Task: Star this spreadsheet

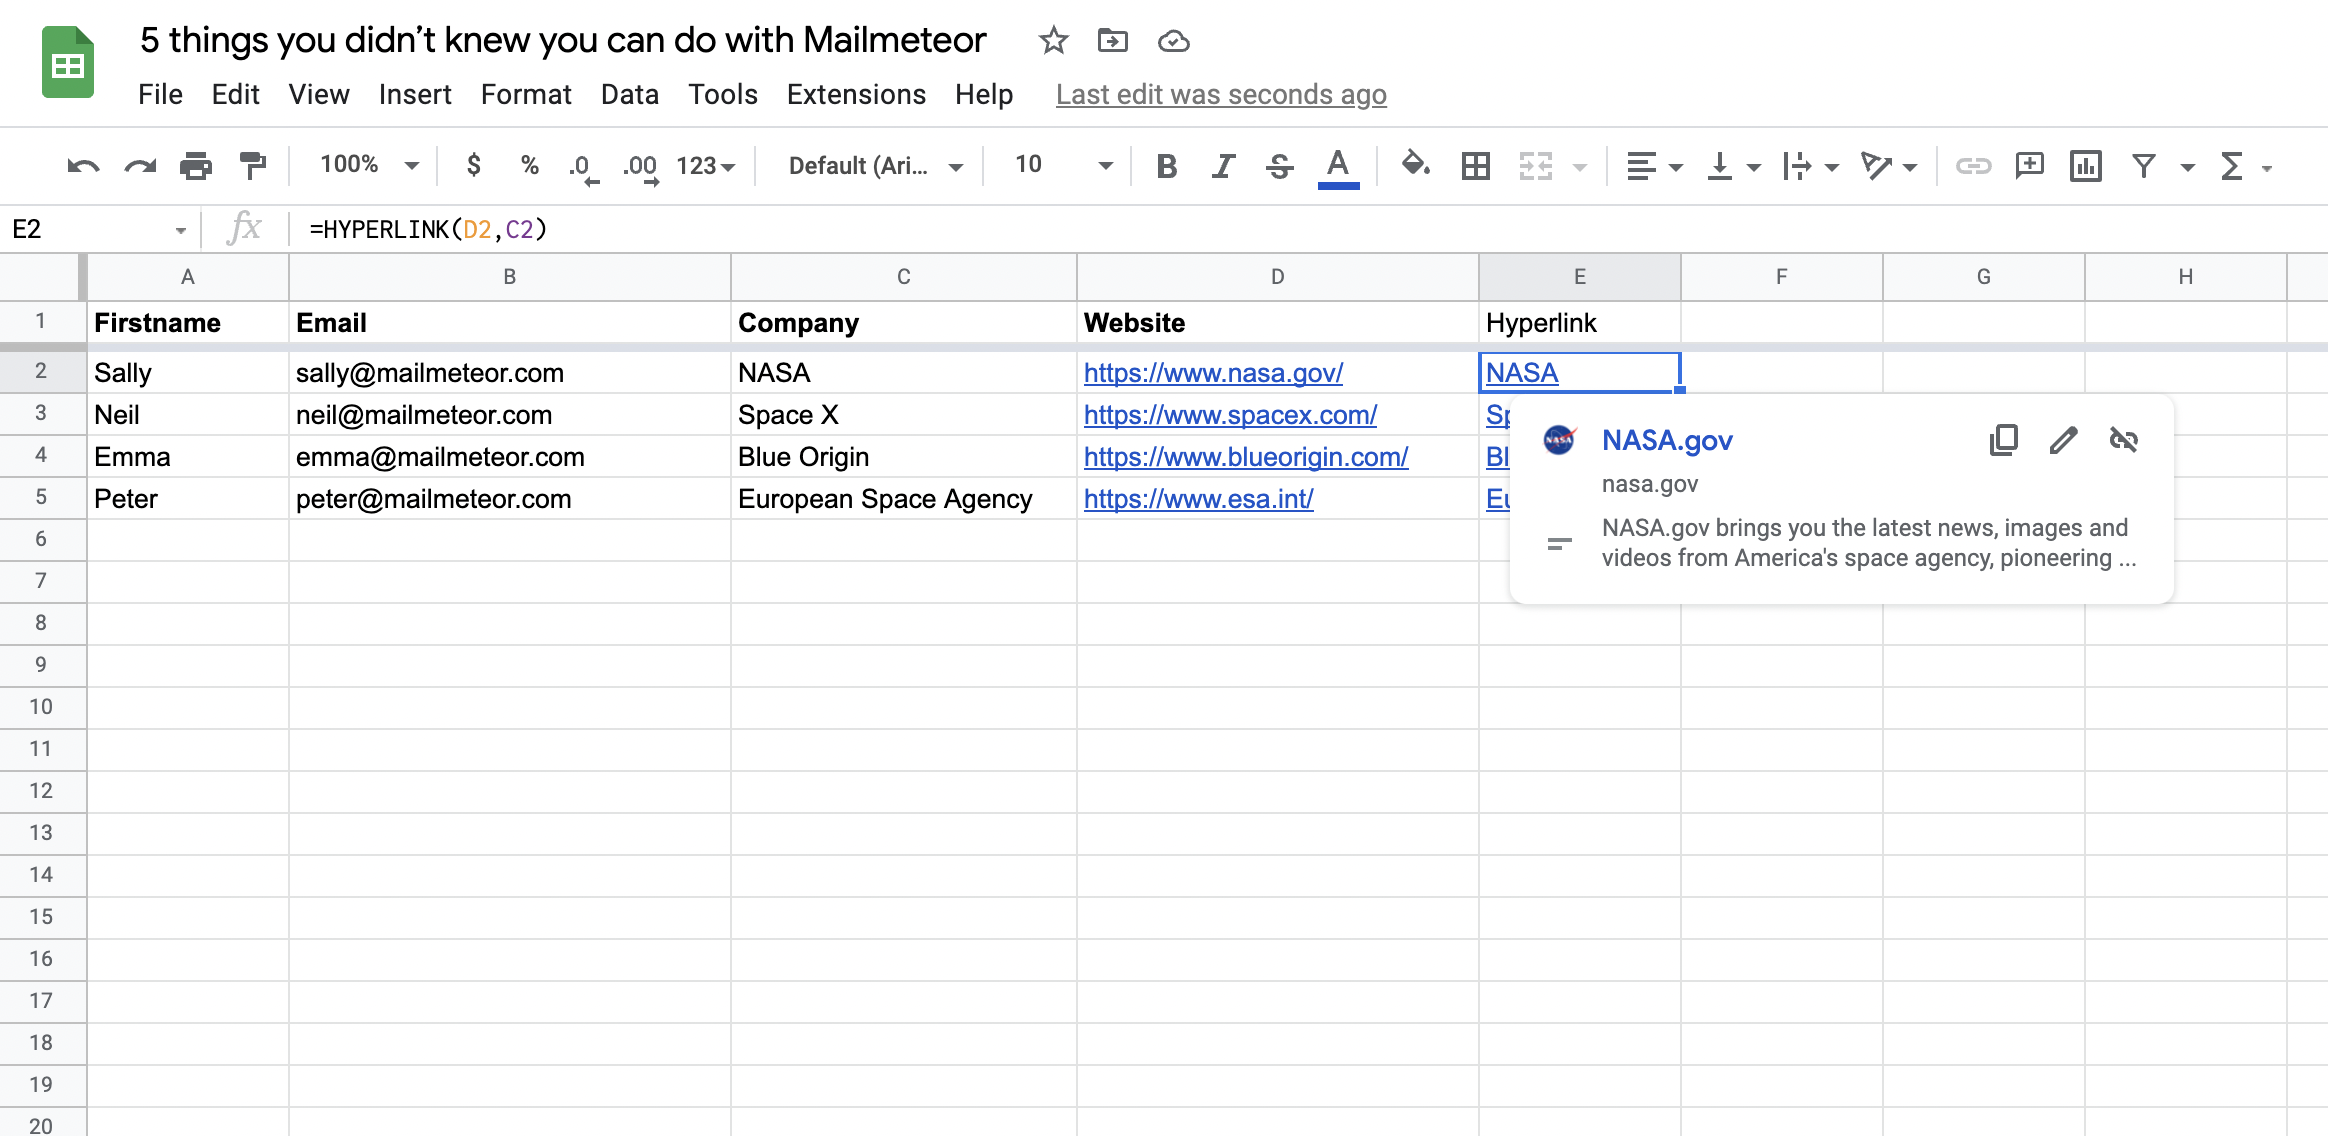Action: tap(1053, 41)
